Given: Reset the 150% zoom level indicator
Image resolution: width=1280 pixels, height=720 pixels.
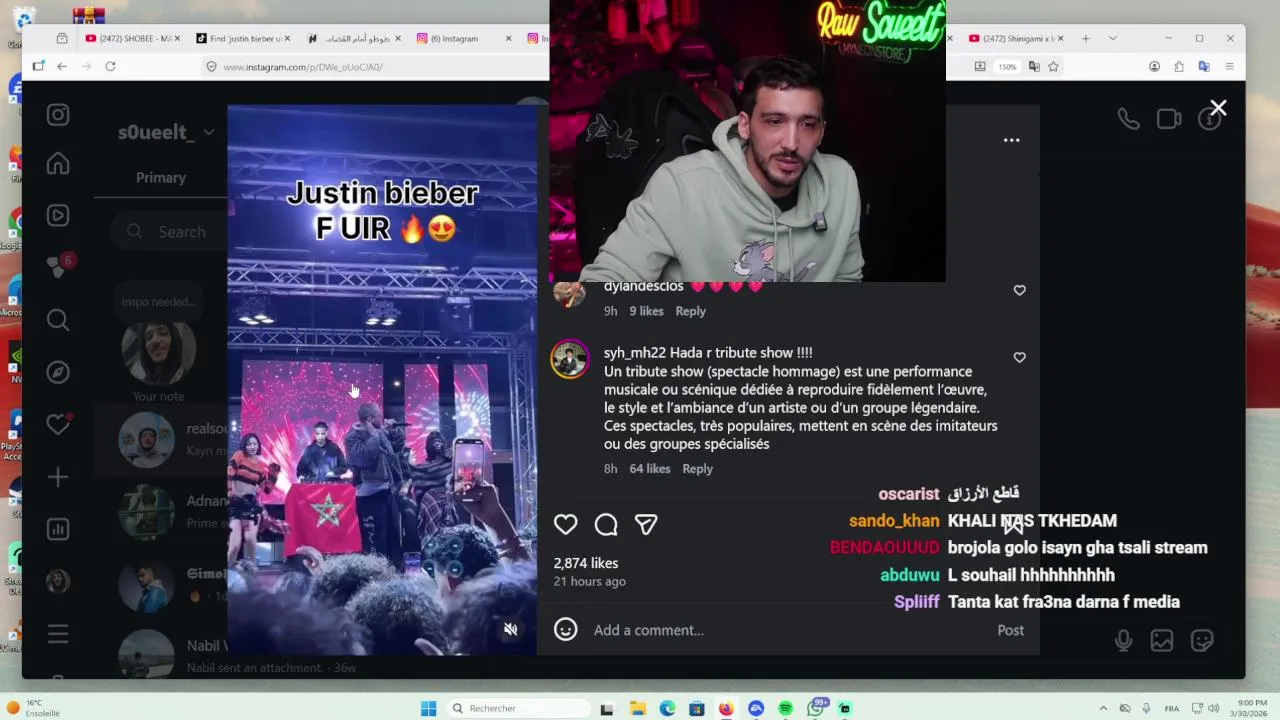Looking at the screenshot, I should pyautogui.click(x=1007, y=67).
